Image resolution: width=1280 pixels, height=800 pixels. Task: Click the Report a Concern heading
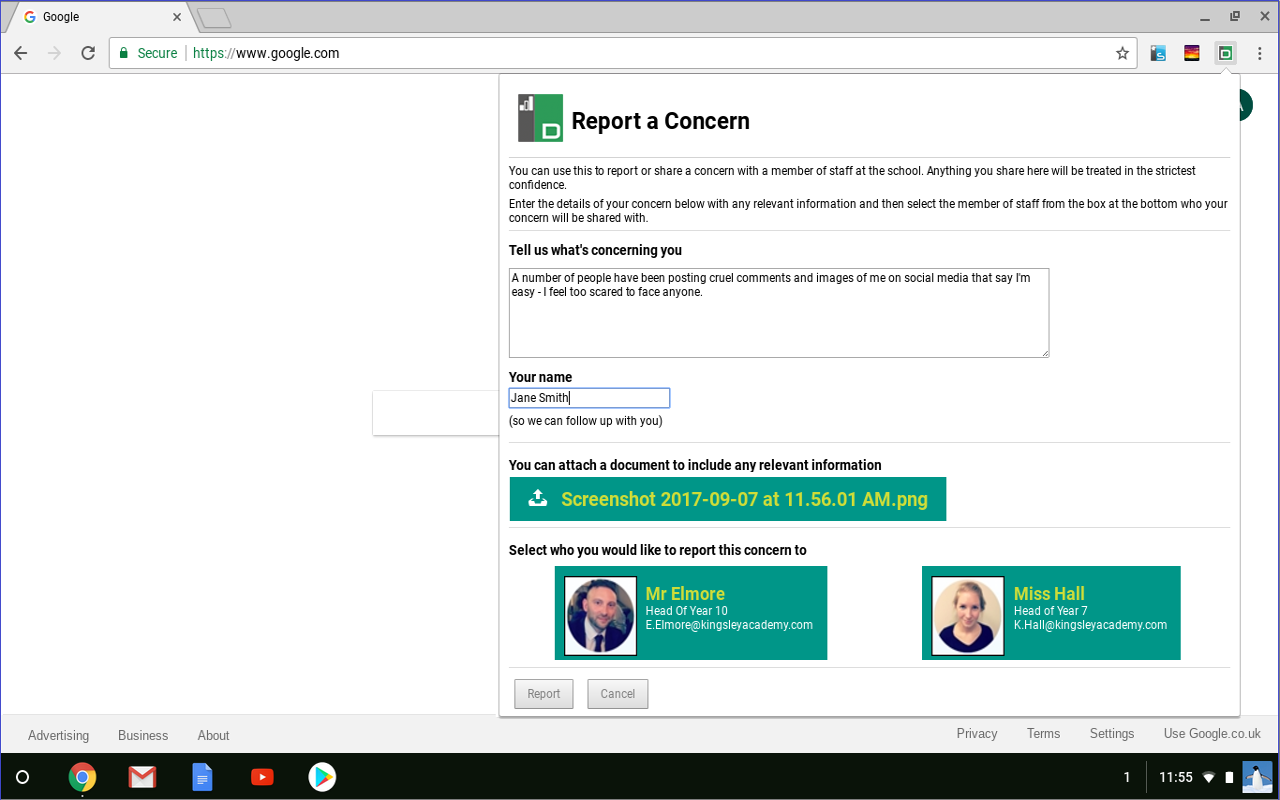tap(660, 121)
